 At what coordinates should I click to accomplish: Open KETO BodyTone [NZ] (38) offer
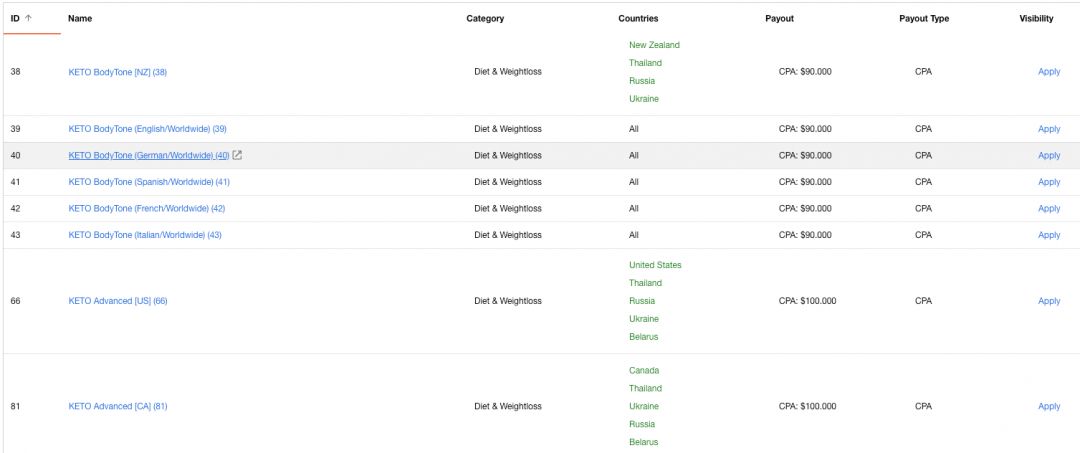click(117, 72)
